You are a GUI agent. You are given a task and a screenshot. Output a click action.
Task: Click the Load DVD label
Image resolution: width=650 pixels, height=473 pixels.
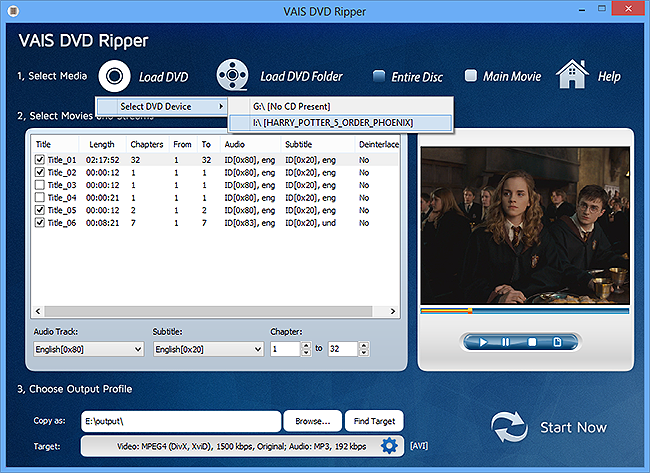(x=163, y=77)
